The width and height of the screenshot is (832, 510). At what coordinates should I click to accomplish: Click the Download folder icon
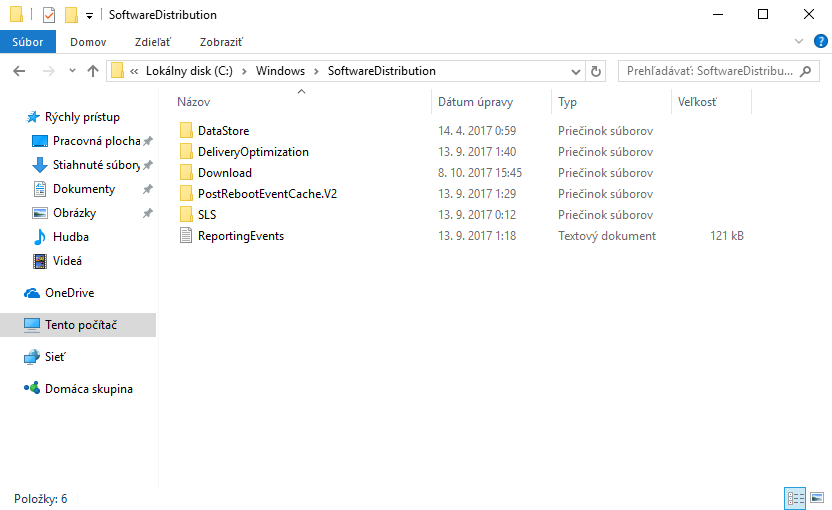(x=186, y=172)
